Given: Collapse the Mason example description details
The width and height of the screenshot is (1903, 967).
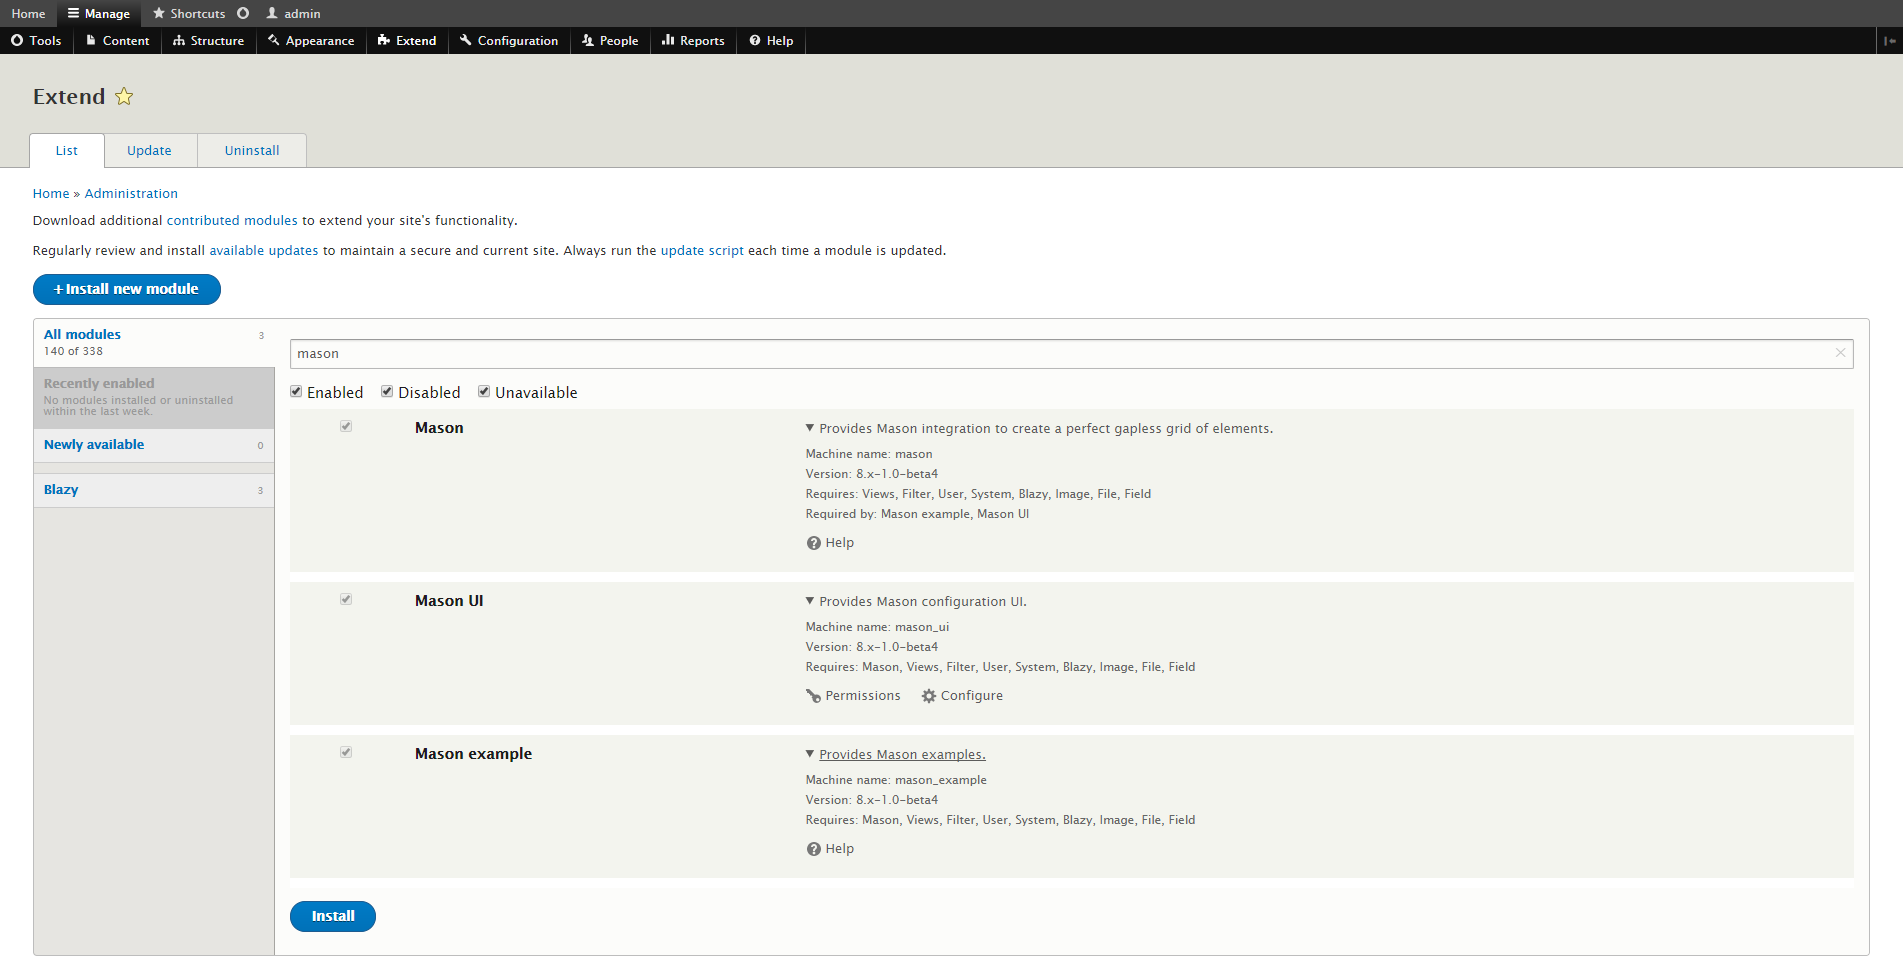Looking at the screenshot, I should (x=810, y=754).
